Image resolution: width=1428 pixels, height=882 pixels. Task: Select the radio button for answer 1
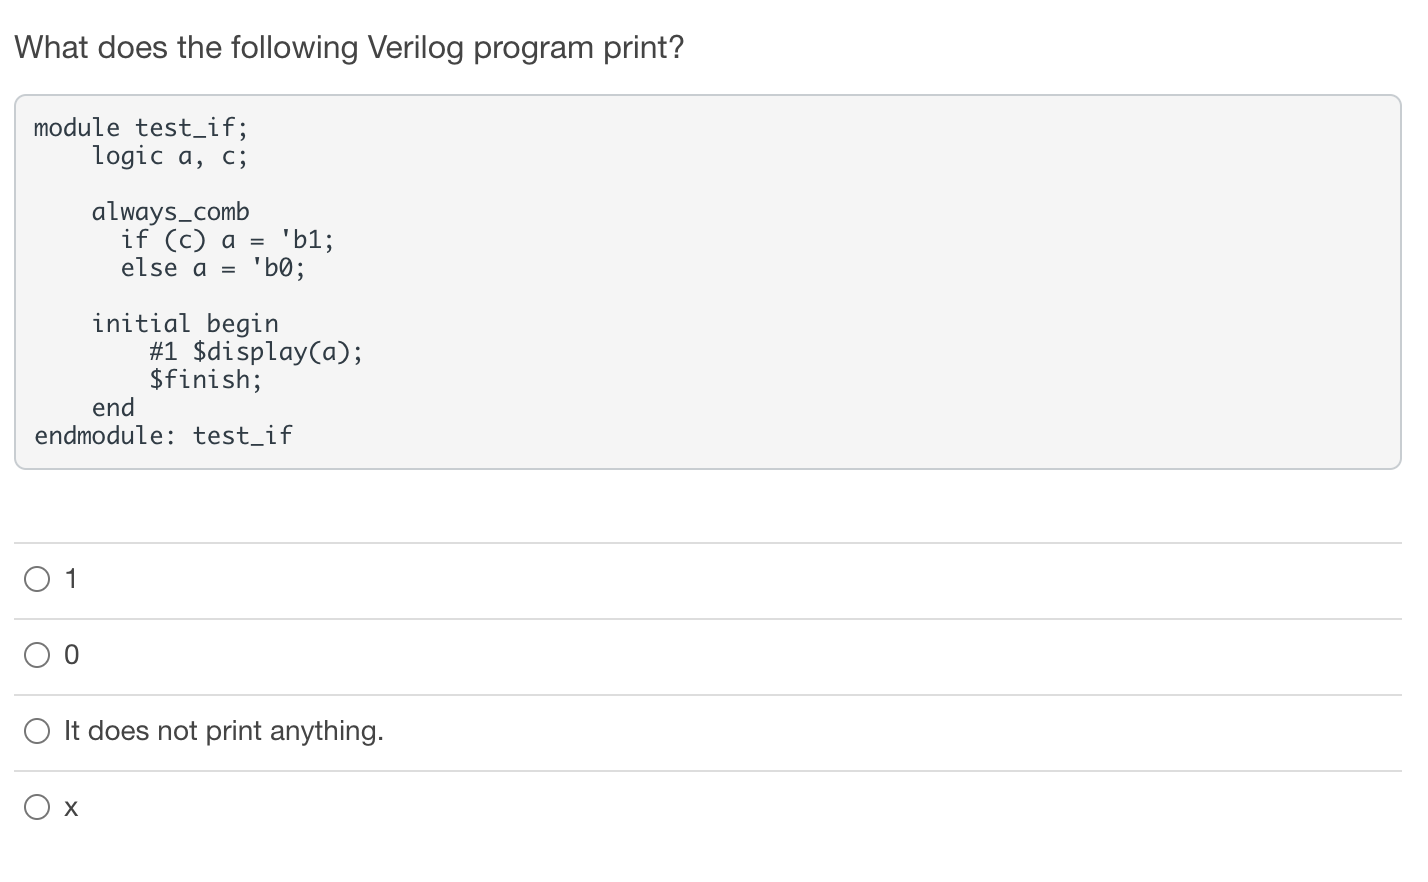click(x=37, y=578)
